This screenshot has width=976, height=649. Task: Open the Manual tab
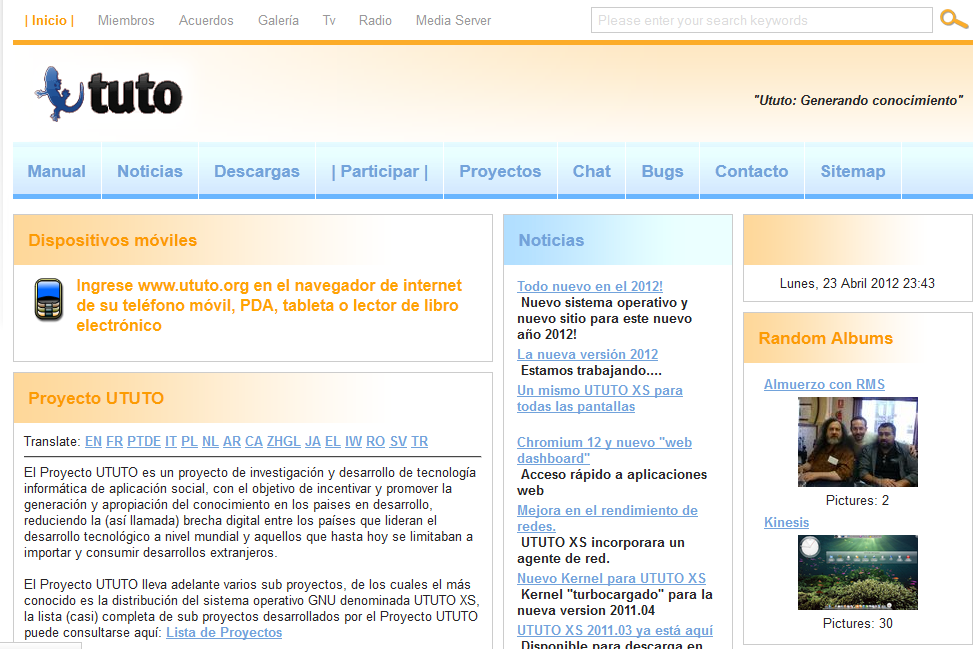tap(55, 170)
